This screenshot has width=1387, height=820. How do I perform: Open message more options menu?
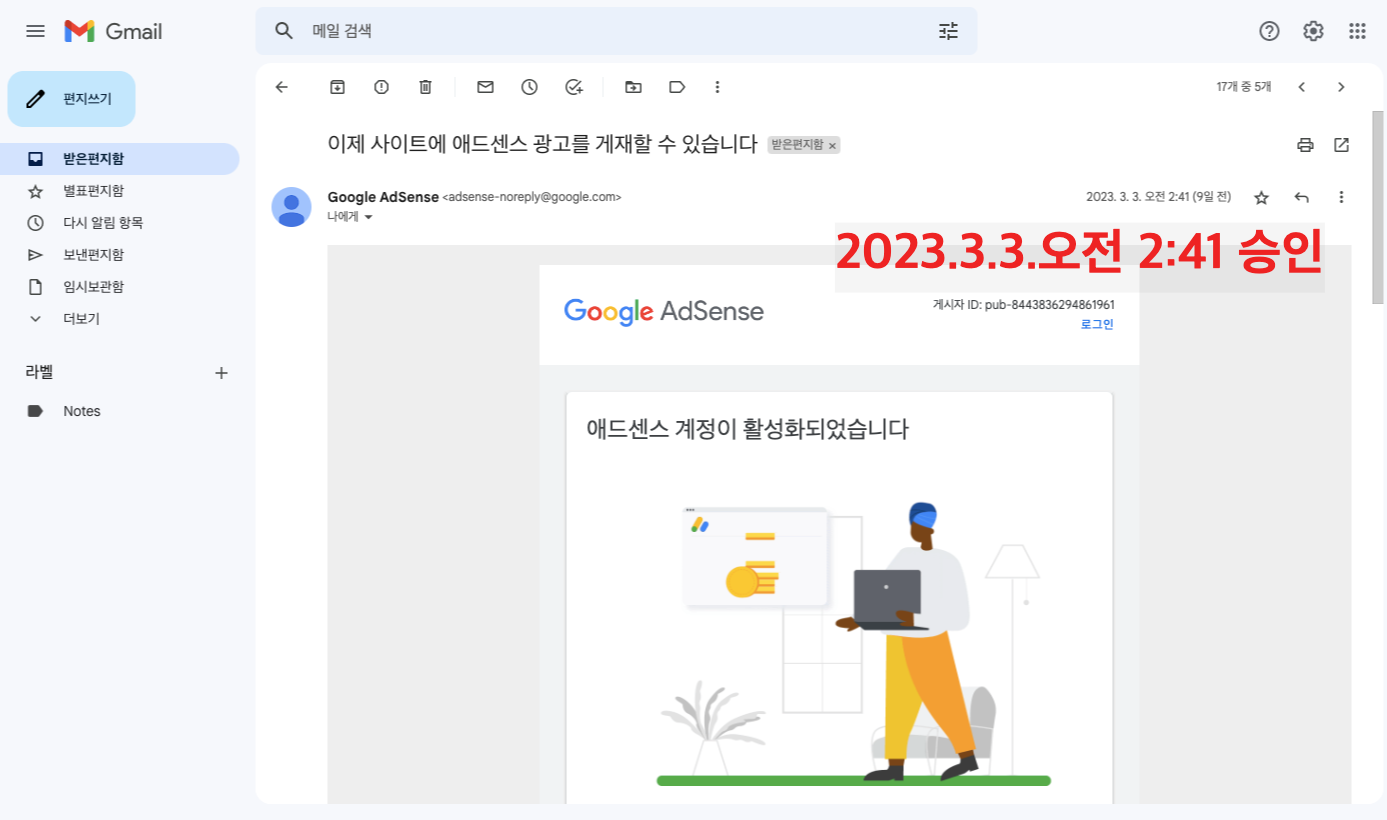tap(1342, 197)
